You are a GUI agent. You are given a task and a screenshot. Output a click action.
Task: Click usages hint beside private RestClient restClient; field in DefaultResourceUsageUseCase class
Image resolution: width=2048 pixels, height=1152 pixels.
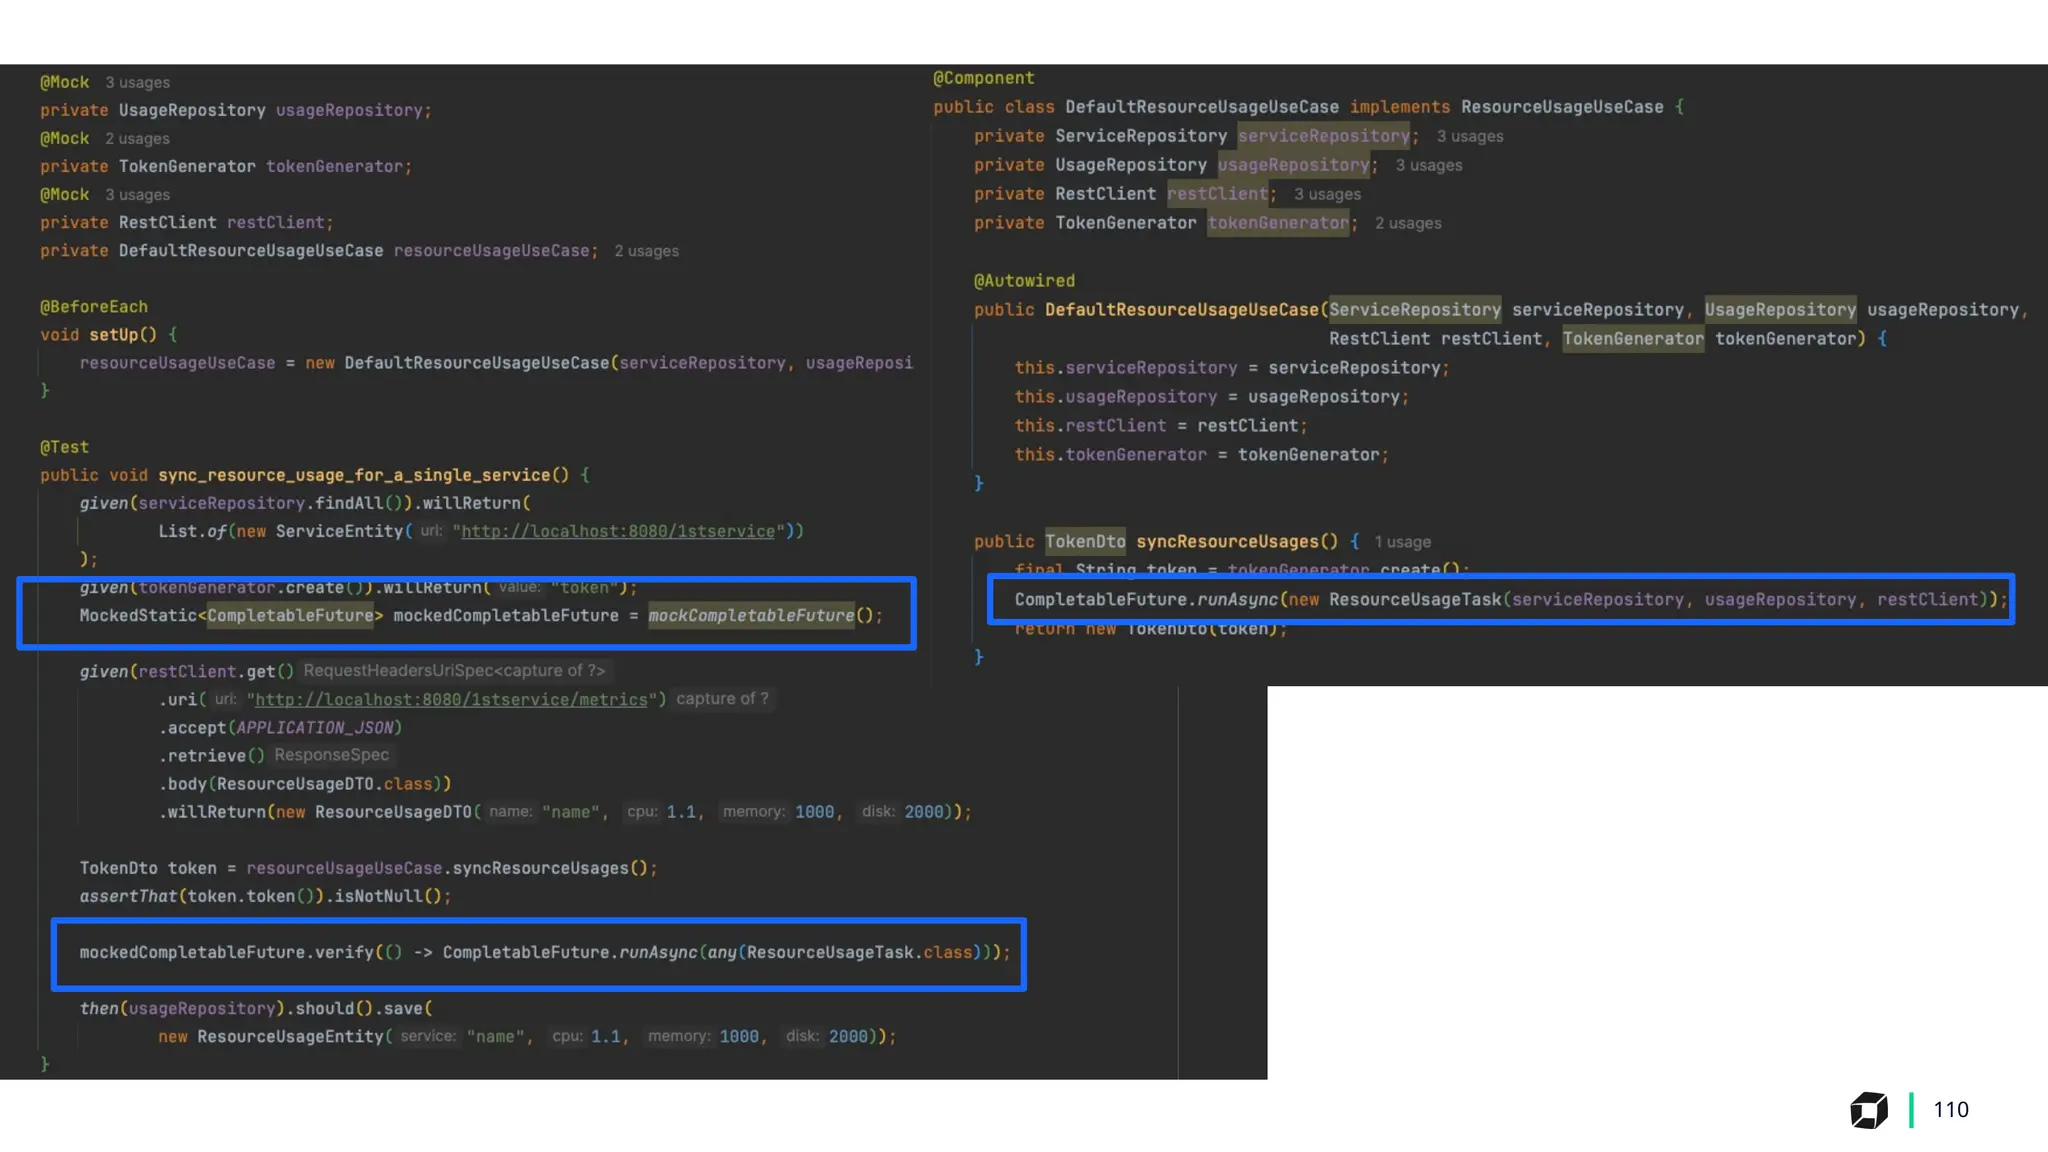pos(1327,194)
